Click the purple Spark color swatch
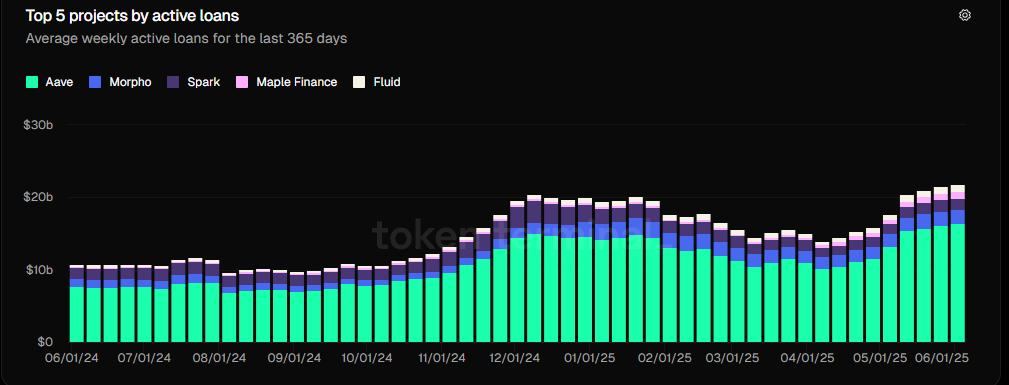Screen dimensions: 1009x385 coord(173,82)
